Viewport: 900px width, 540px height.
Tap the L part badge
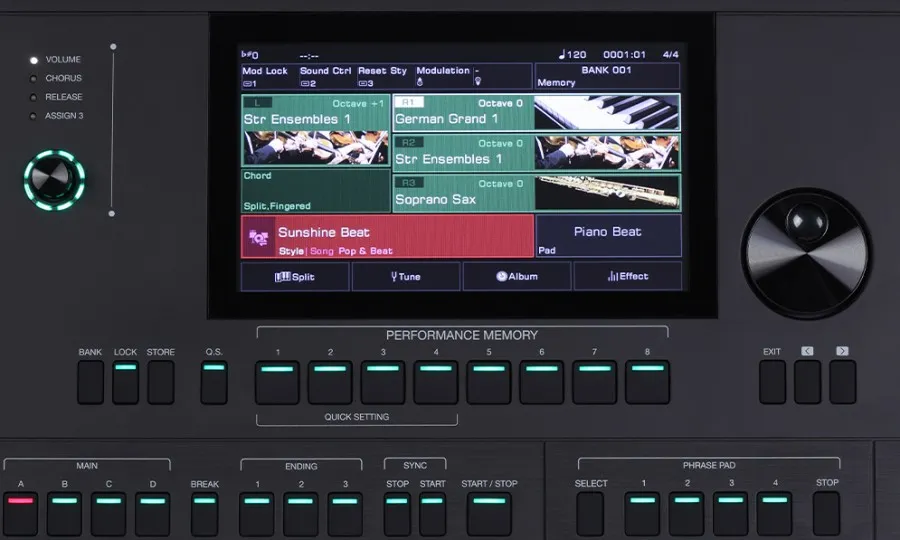[x=257, y=103]
